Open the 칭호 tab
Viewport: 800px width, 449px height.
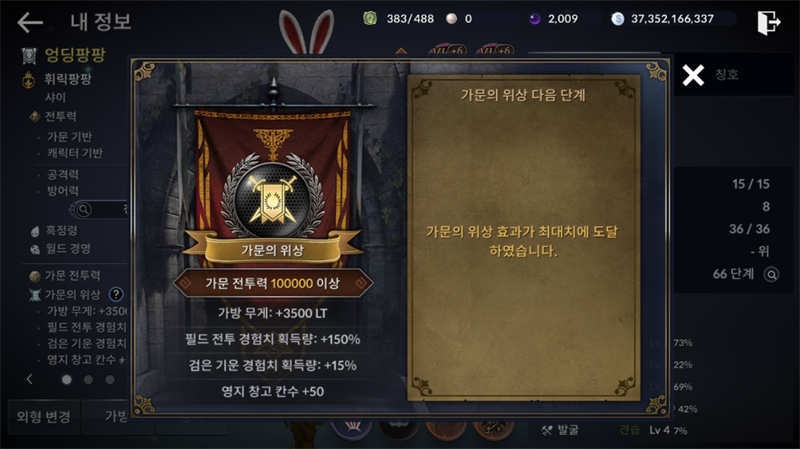[727, 75]
